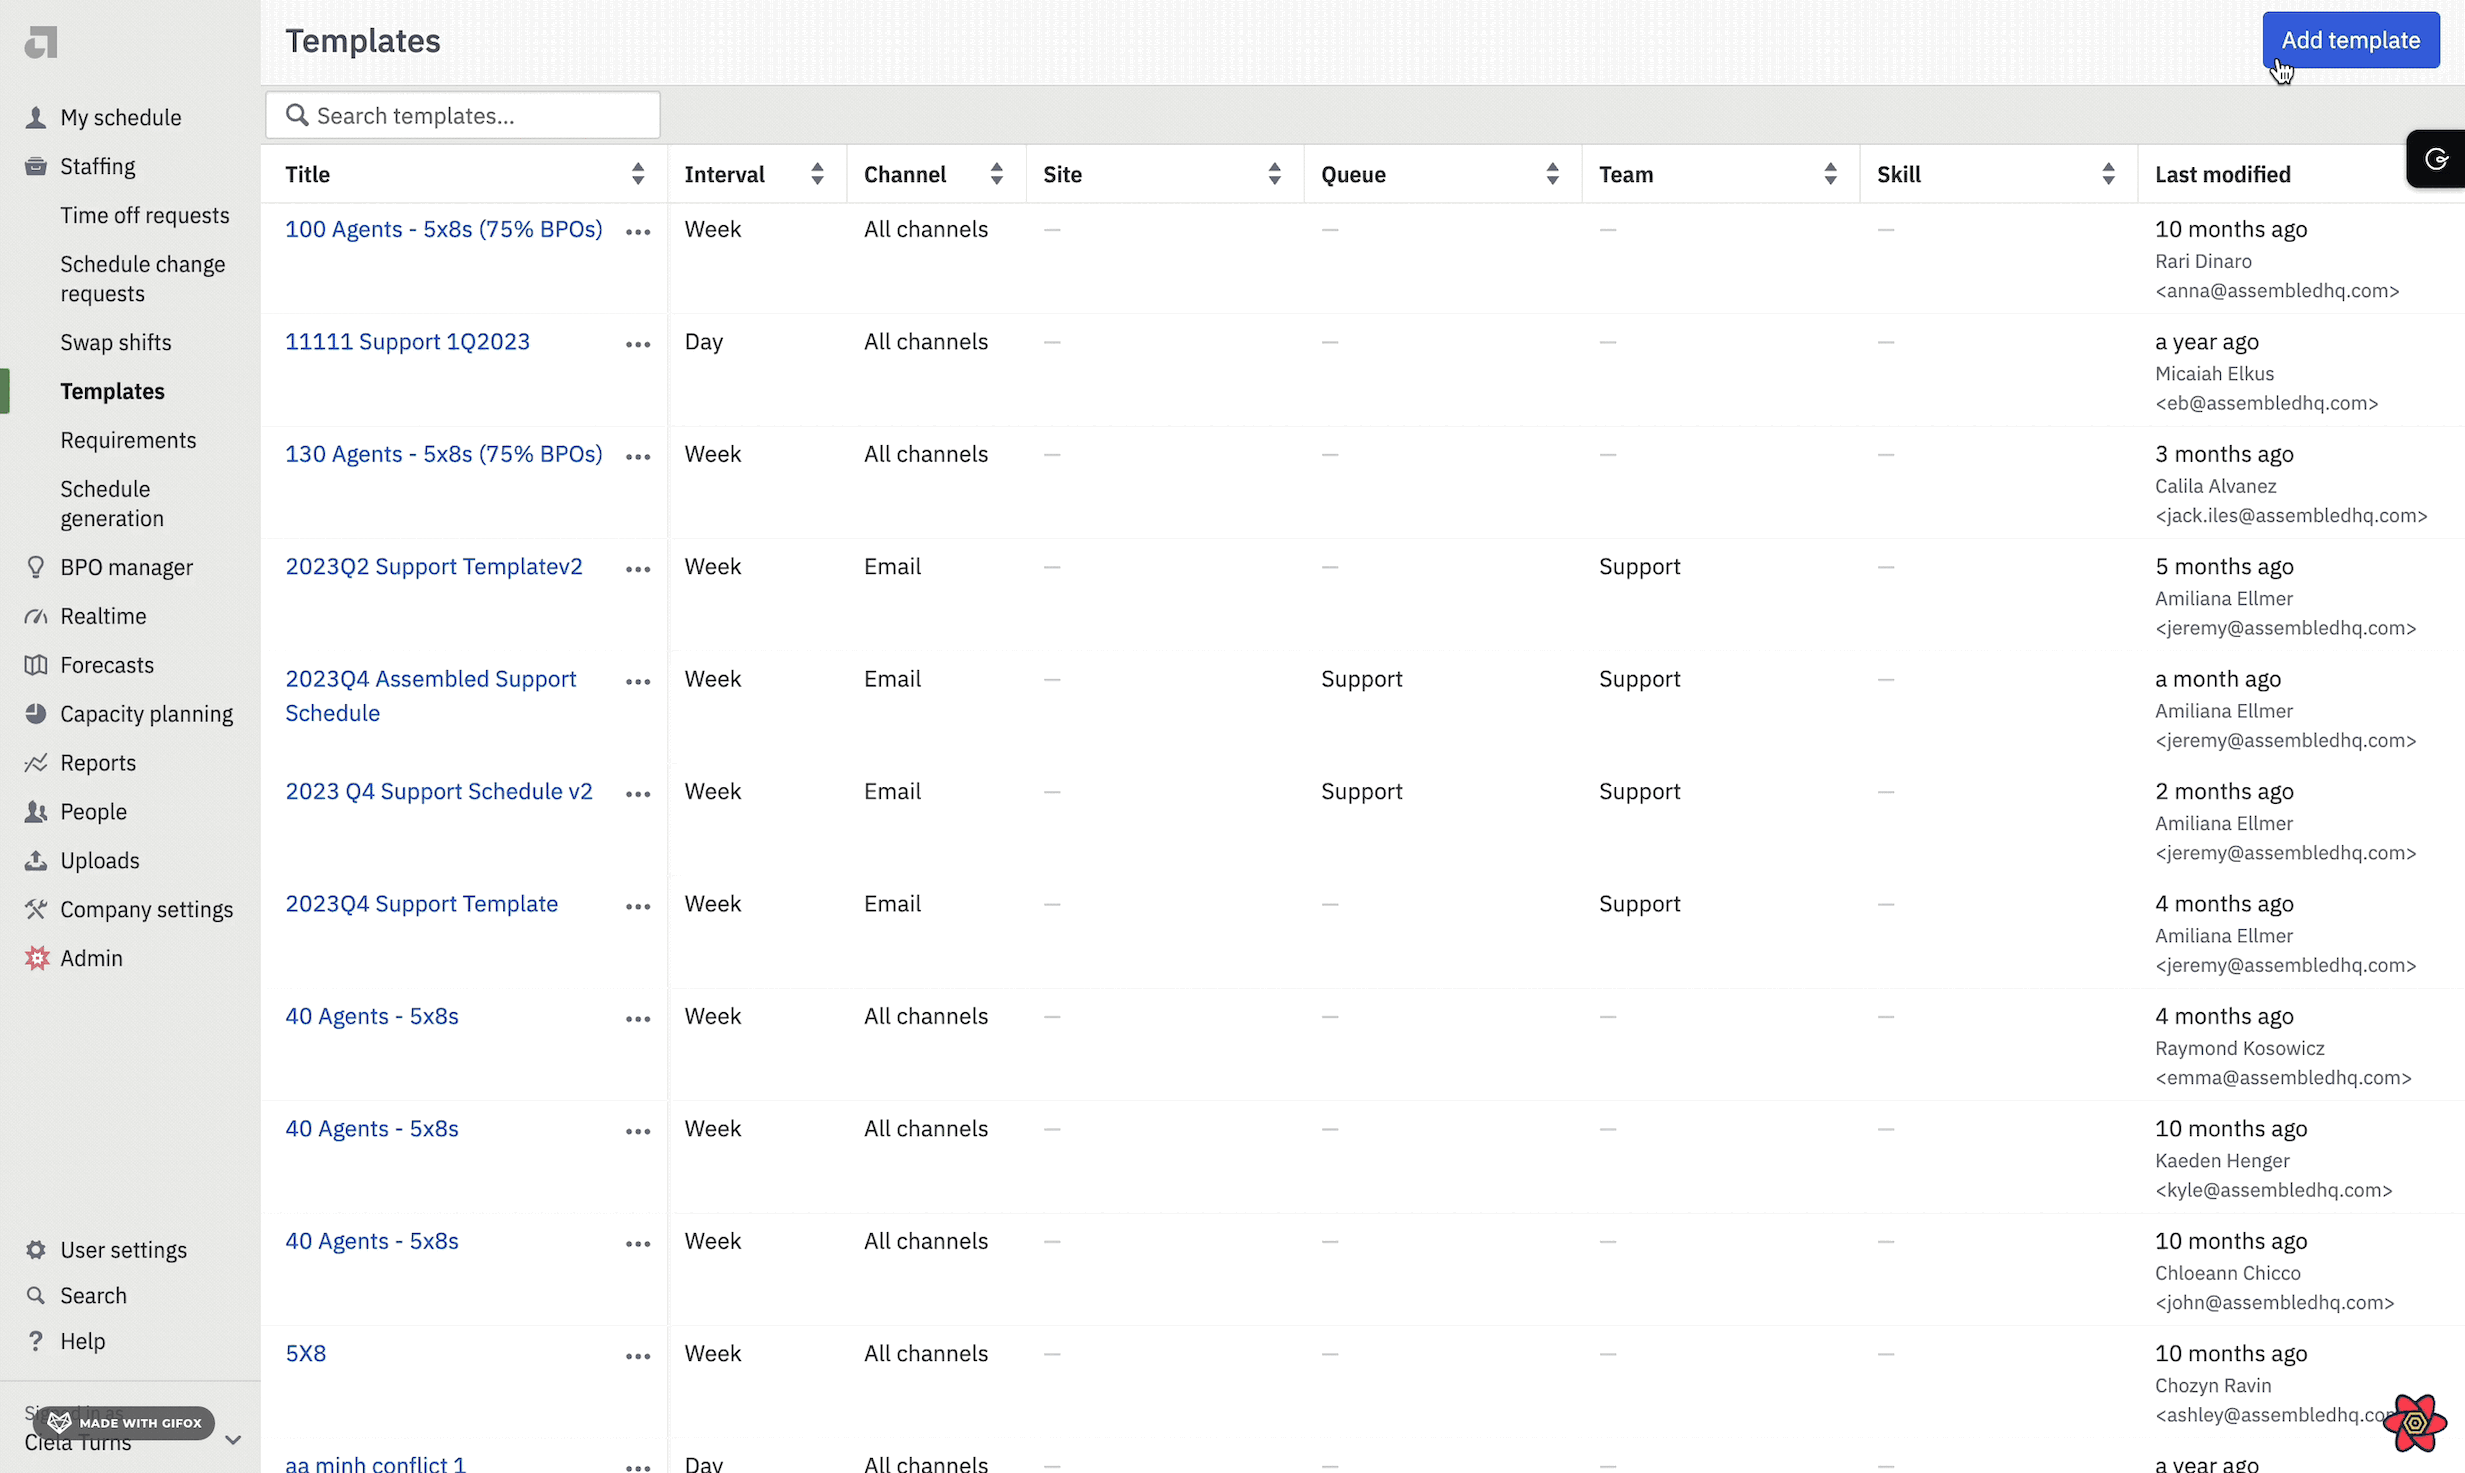Image resolution: width=2465 pixels, height=1473 pixels.
Task: Click the Reports chart icon
Action: click(x=36, y=763)
